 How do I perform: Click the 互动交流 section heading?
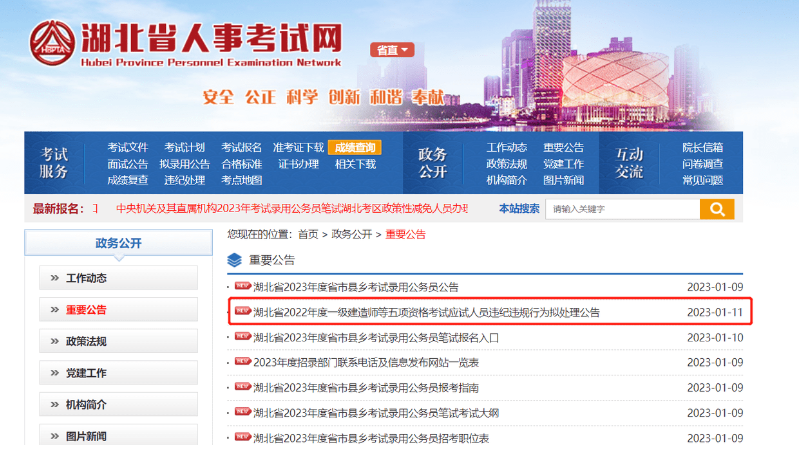coord(629,163)
